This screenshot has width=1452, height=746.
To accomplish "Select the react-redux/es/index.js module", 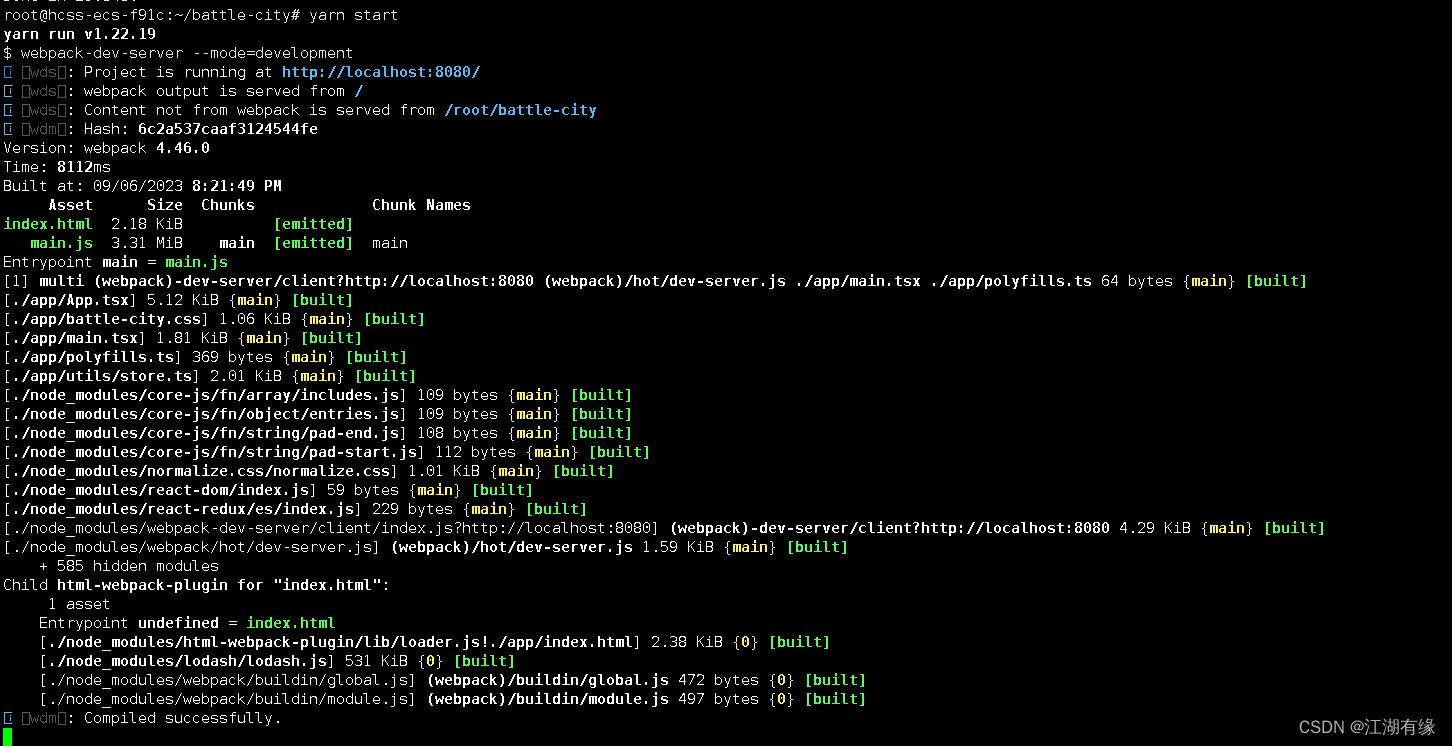I will click(295, 509).
